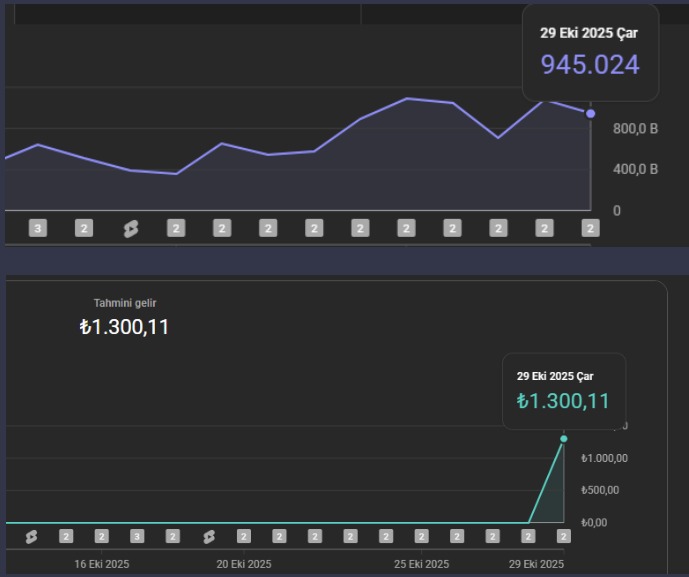Click rightmost '2' marker in upper views chart
Screen dimensions: 689x577
pyautogui.click(x=590, y=229)
